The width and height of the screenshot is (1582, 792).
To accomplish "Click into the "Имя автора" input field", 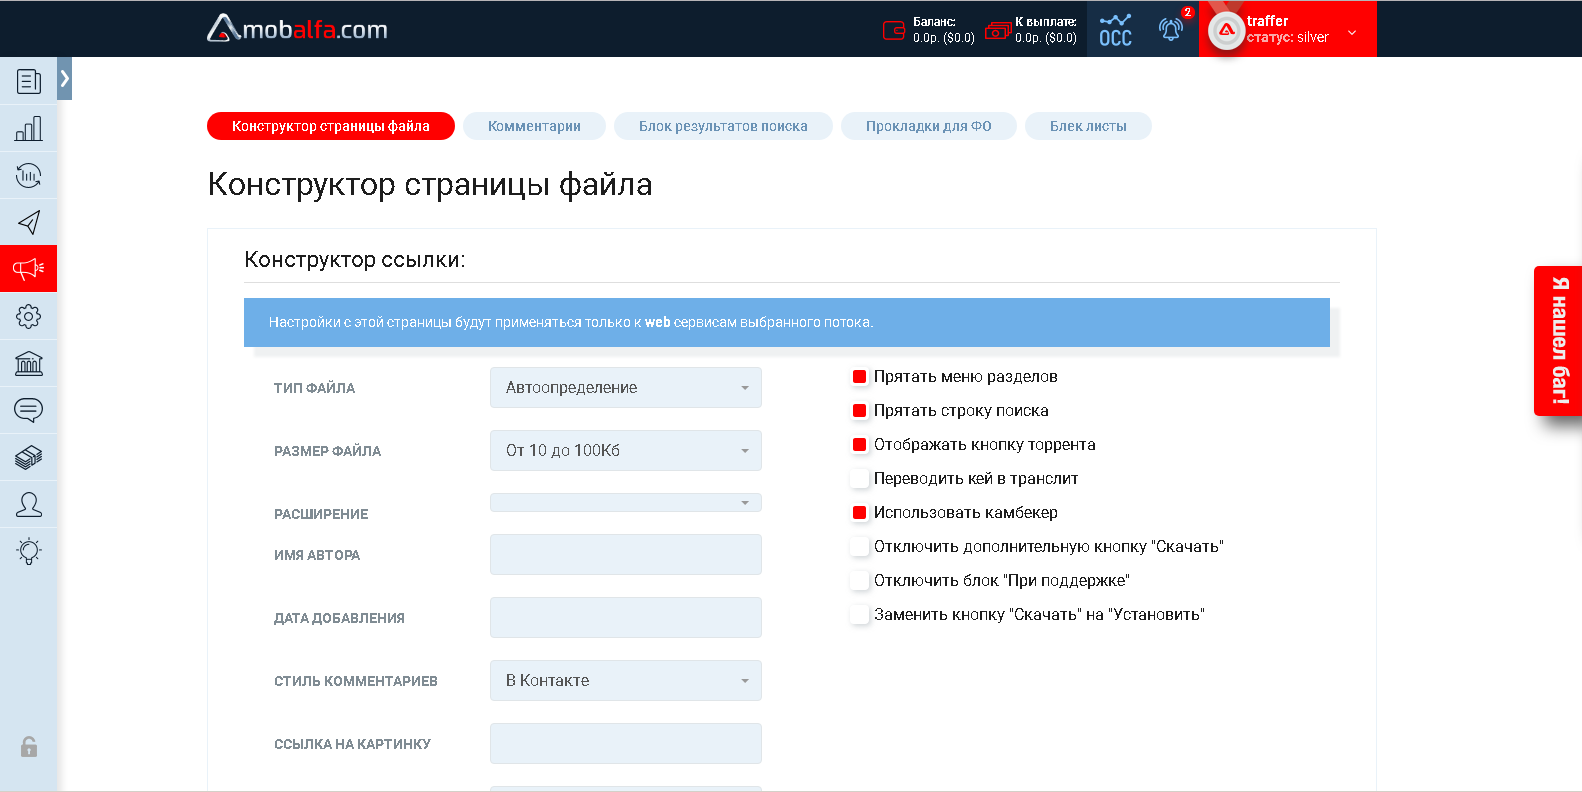I will [625, 555].
